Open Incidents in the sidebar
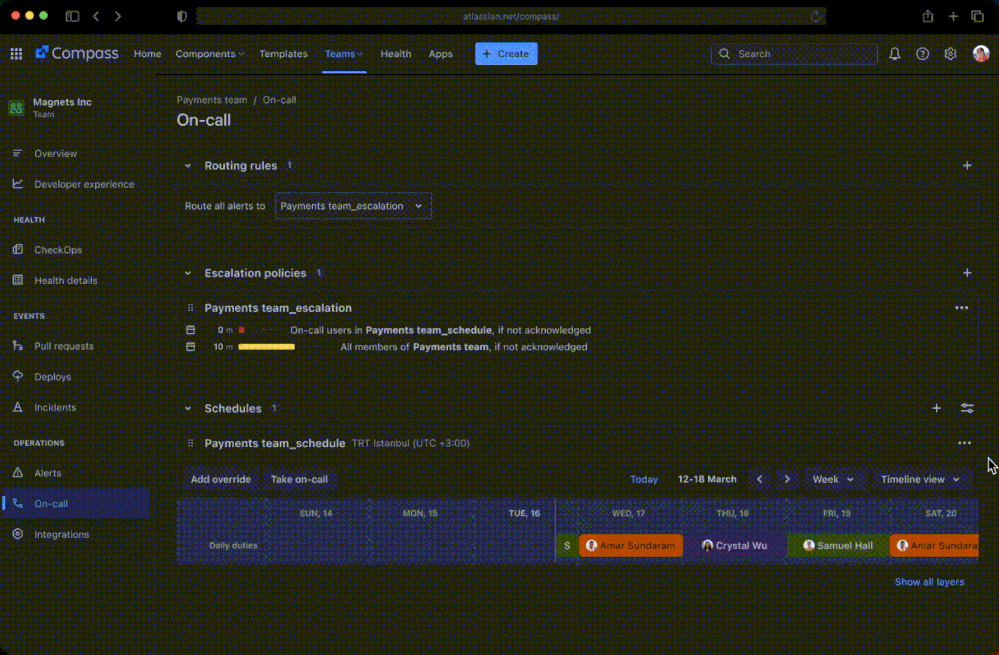This screenshot has width=999, height=655. click(76, 407)
